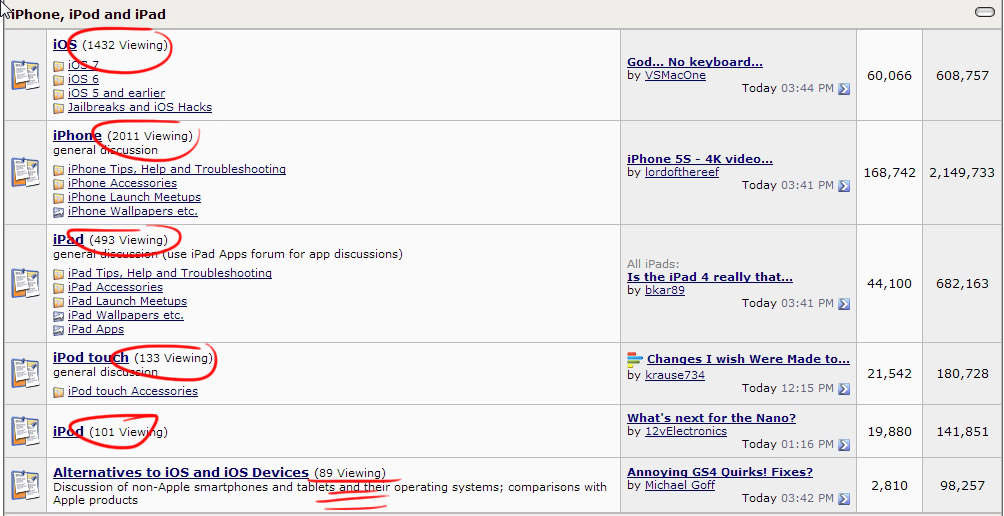Open the iPad forum

69,239
